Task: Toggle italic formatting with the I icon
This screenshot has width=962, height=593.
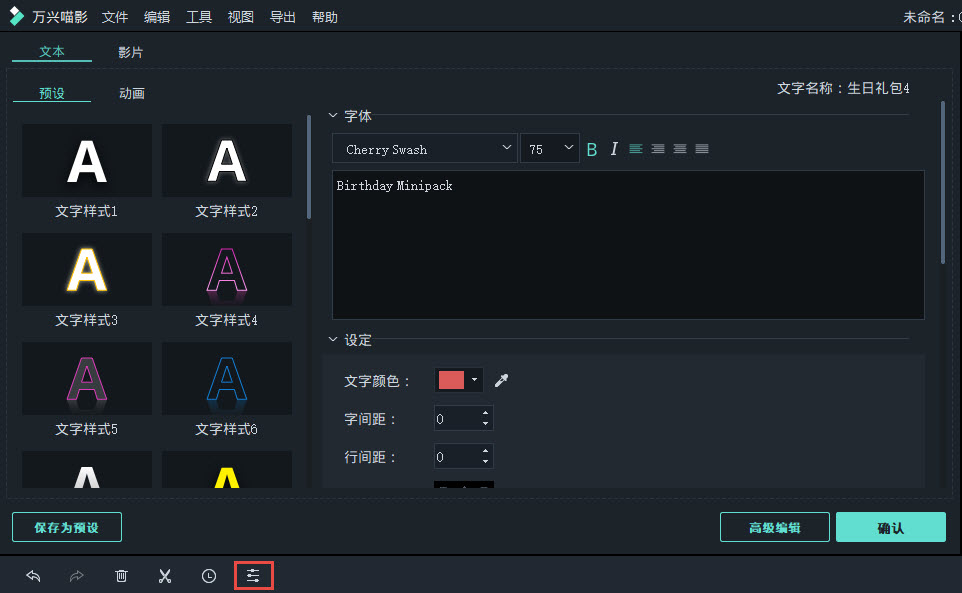Action: (614, 148)
